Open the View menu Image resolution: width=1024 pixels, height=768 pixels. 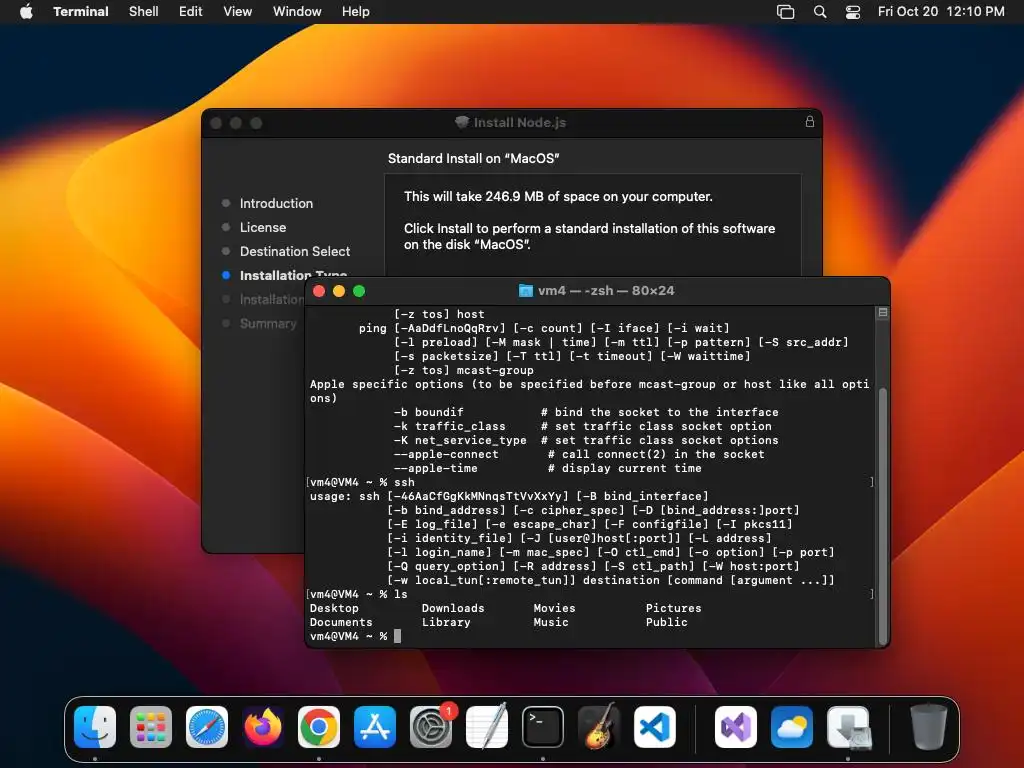pyautogui.click(x=238, y=11)
